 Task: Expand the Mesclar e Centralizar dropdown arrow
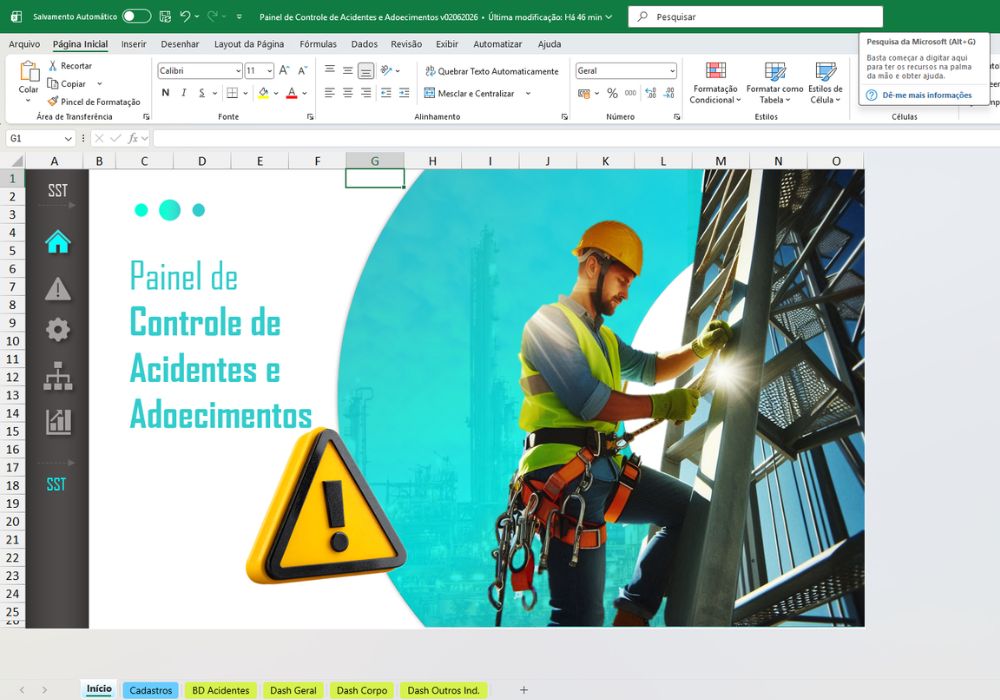pos(528,93)
